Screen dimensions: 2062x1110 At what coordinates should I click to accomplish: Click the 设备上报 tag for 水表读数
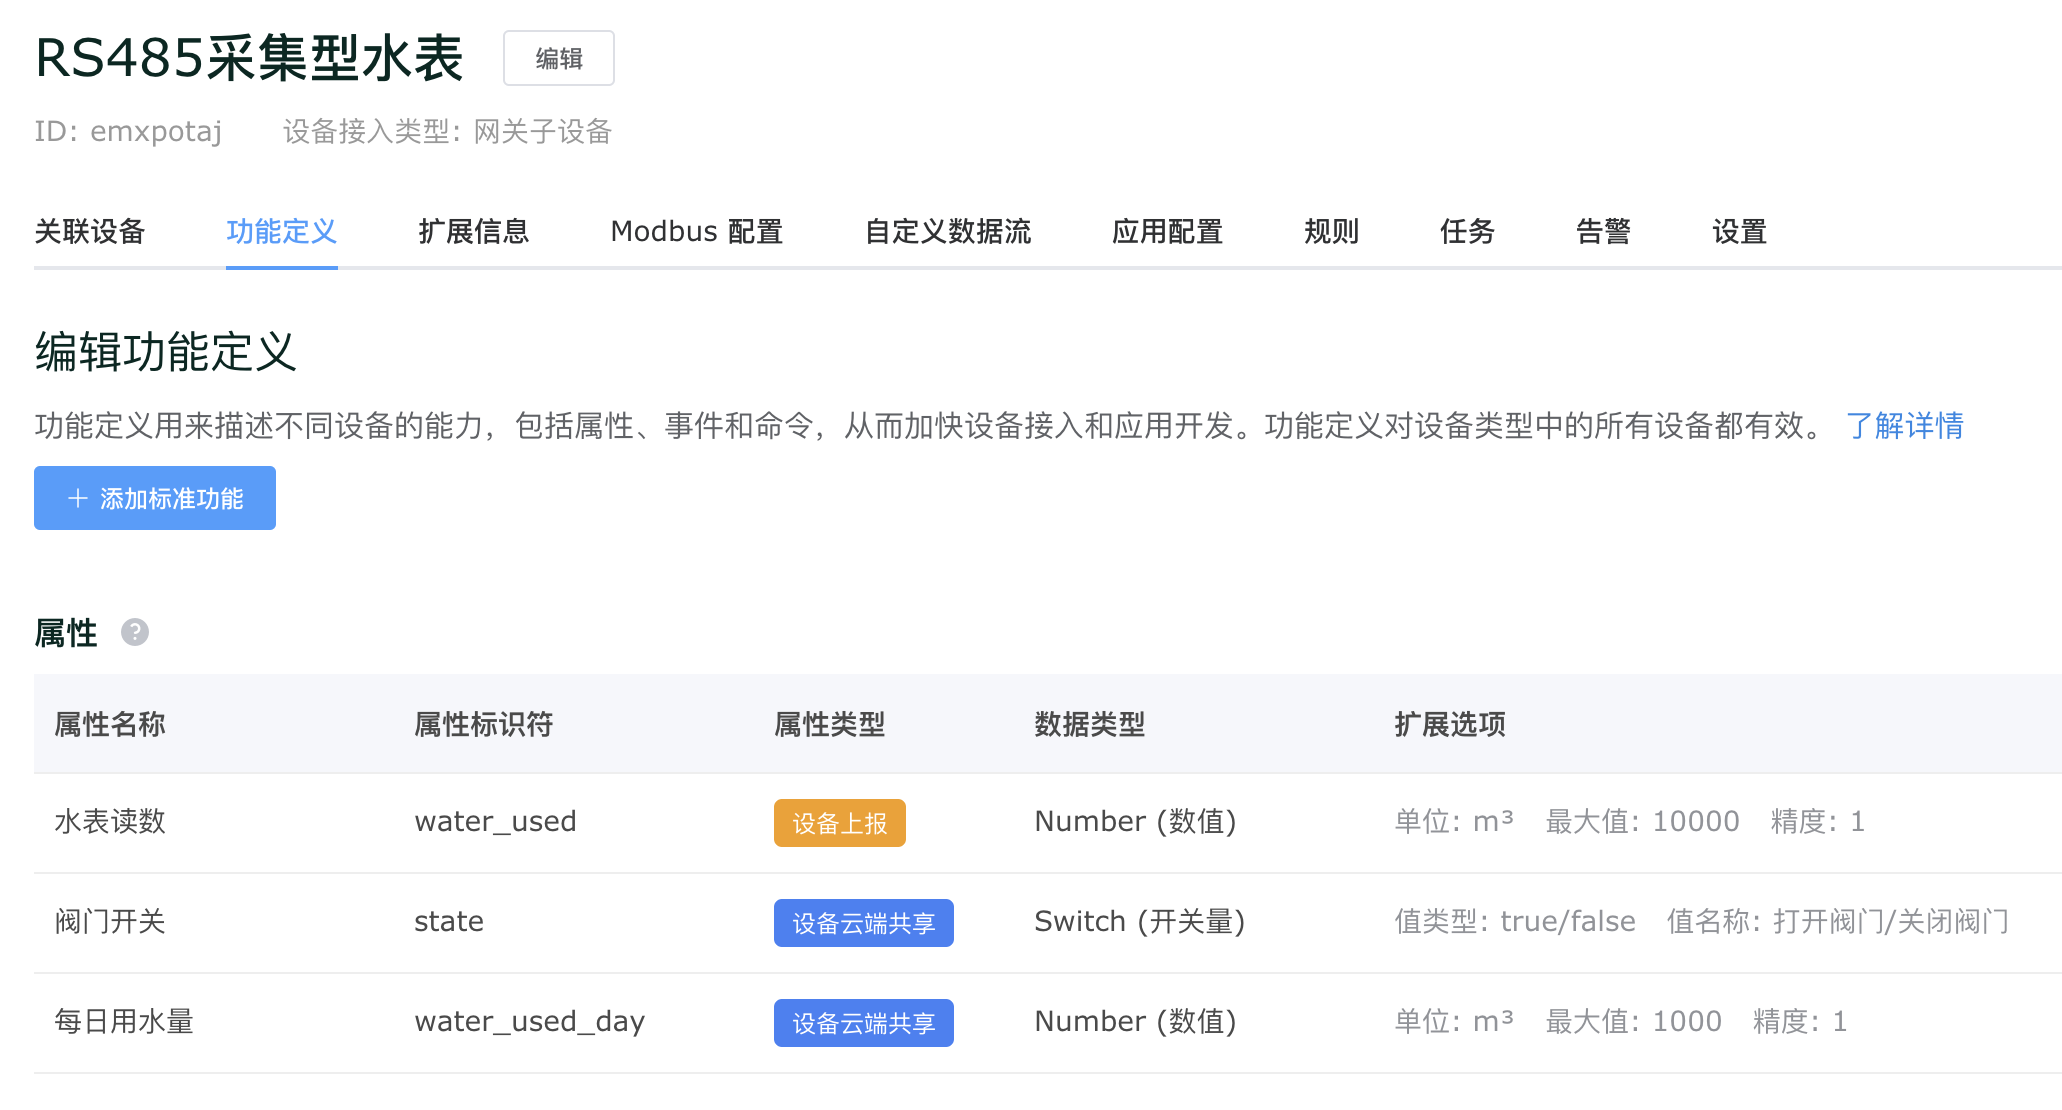(839, 823)
